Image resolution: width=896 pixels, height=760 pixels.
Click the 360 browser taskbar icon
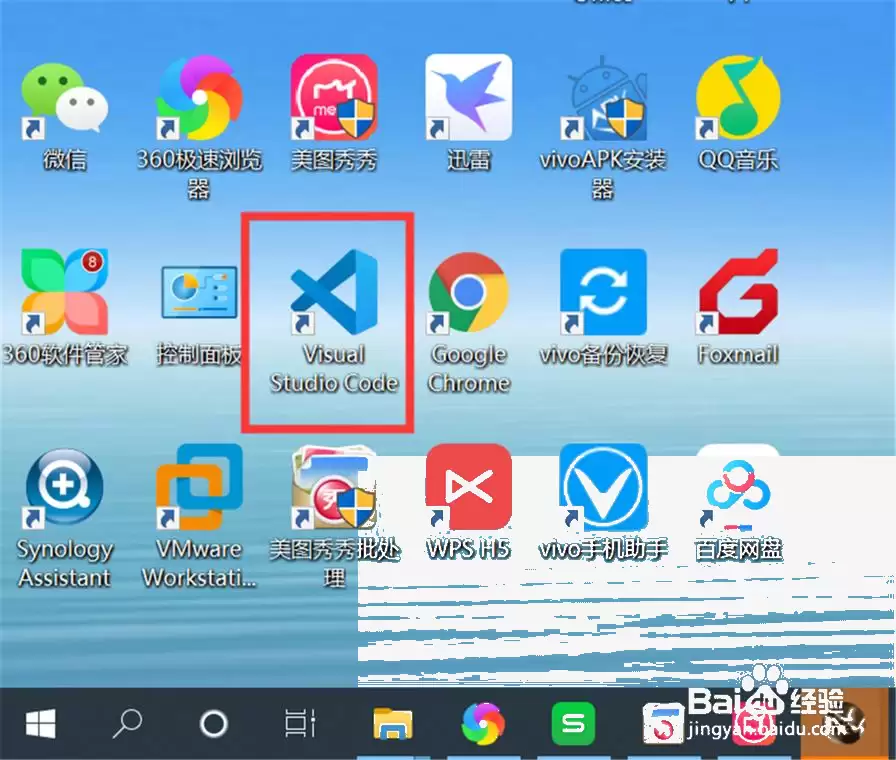pyautogui.click(x=483, y=724)
